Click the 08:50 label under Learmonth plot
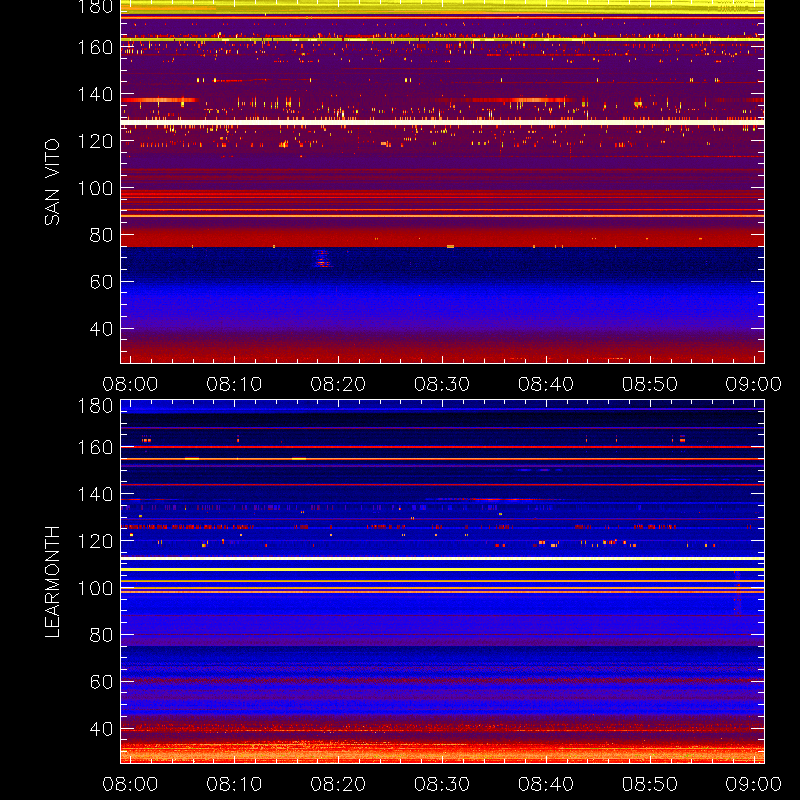 650,784
